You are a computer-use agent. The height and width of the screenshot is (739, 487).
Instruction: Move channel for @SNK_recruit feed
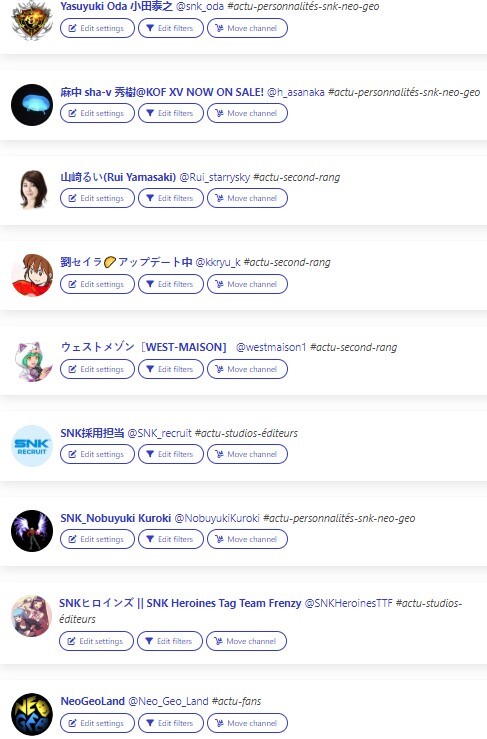coord(247,454)
